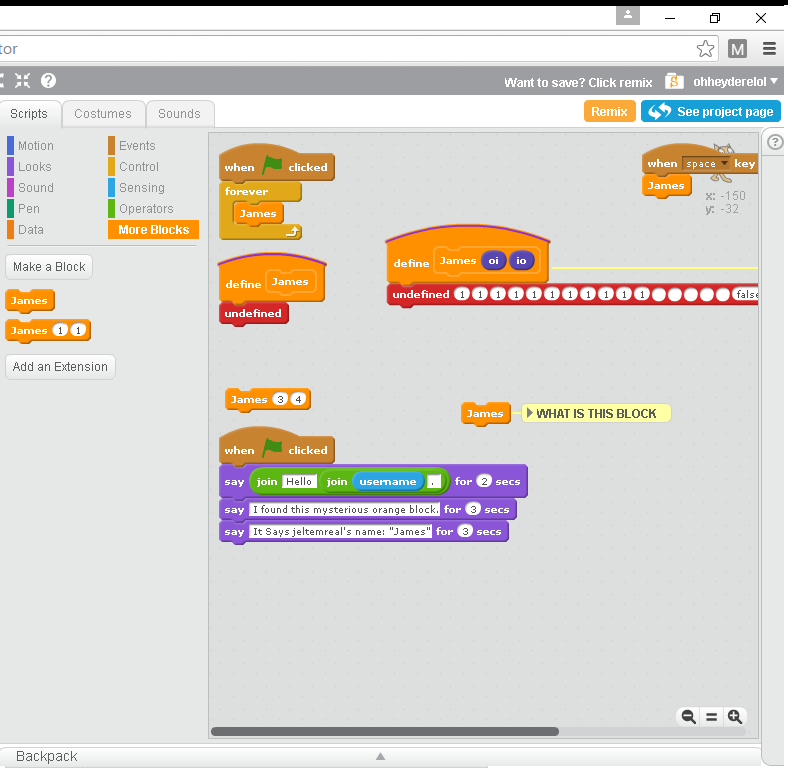This screenshot has width=788, height=768.
Task: Switch to the Sounds tab
Action: tap(179, 114)
